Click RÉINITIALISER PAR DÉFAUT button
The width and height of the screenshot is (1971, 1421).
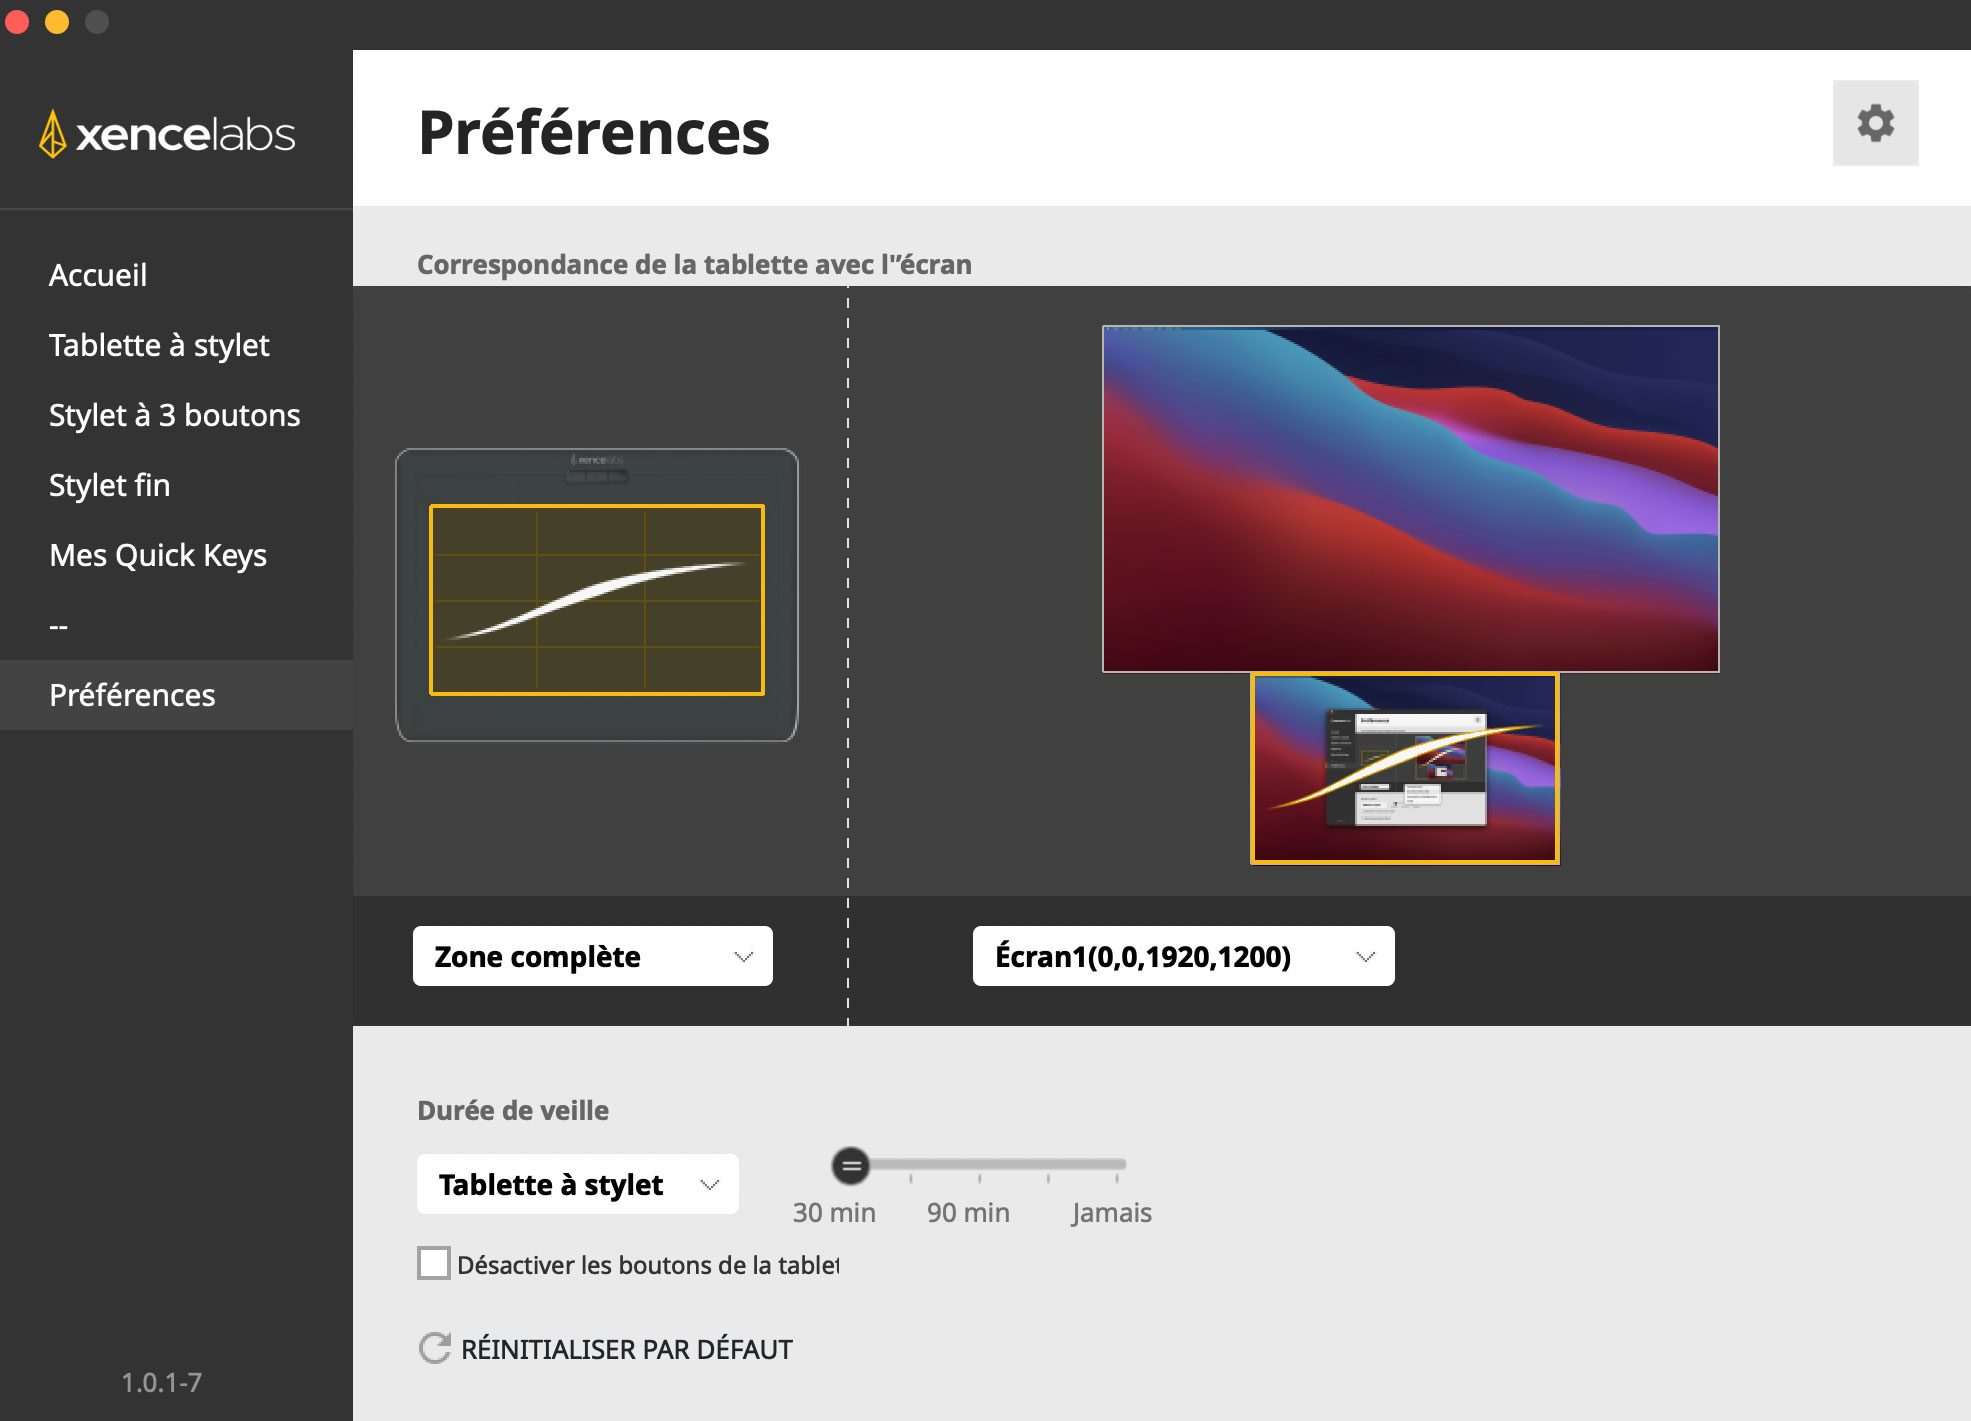(x=626, y=1349)
